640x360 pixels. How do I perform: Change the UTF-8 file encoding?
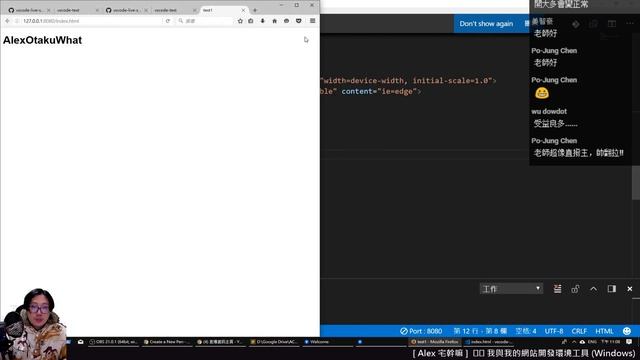pyautogui.click(x=554, y=331)
